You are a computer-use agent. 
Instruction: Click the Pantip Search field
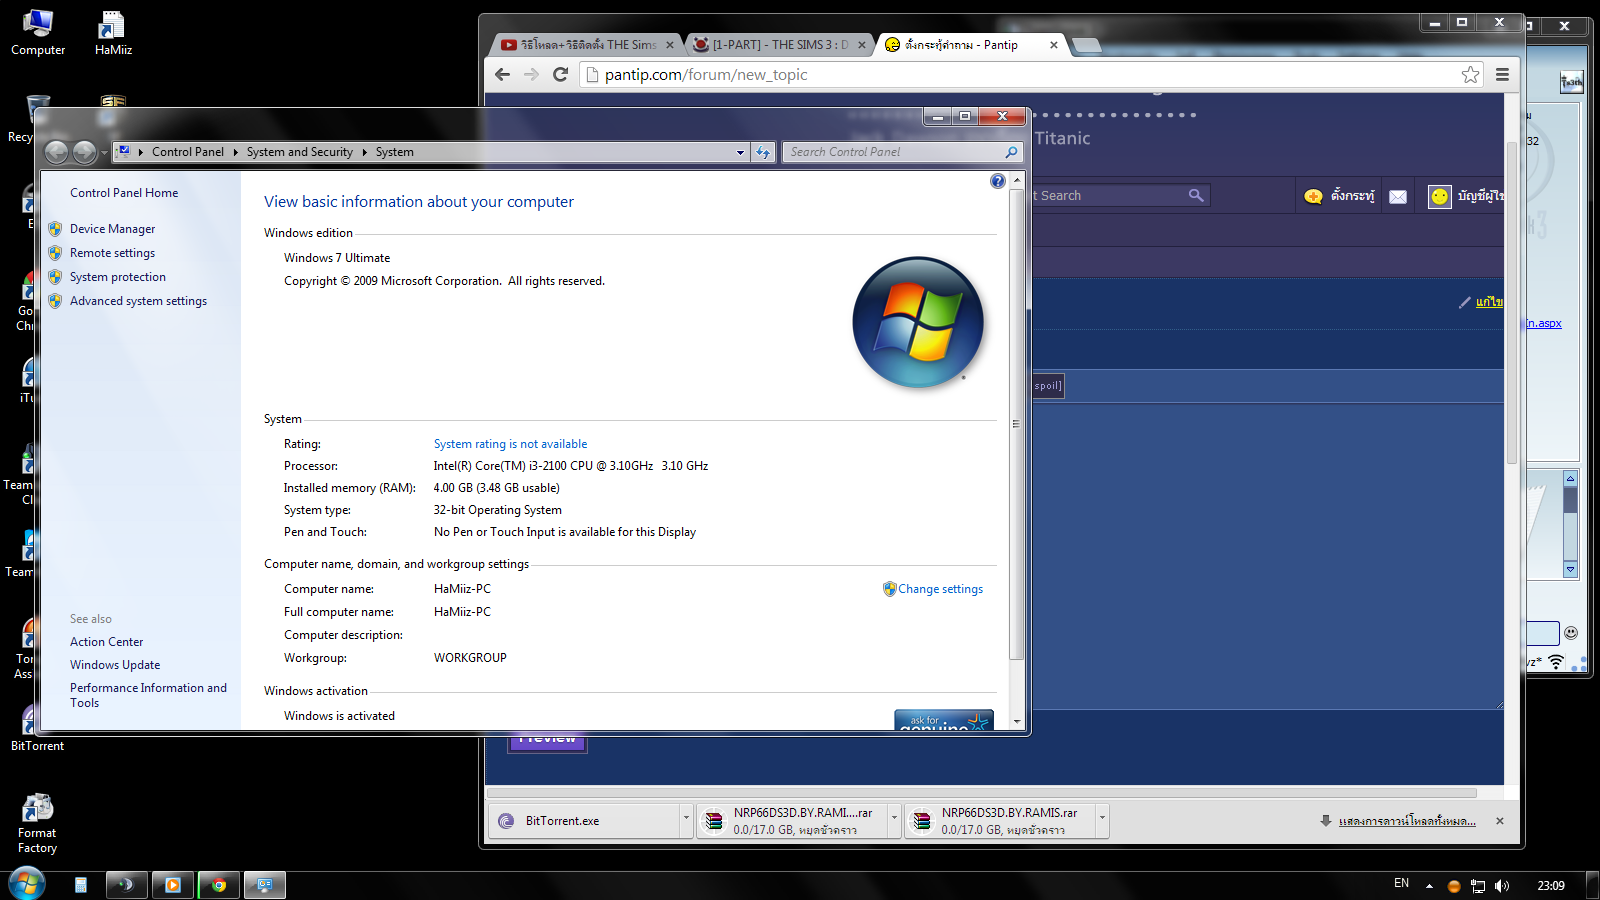(1110, 195)
